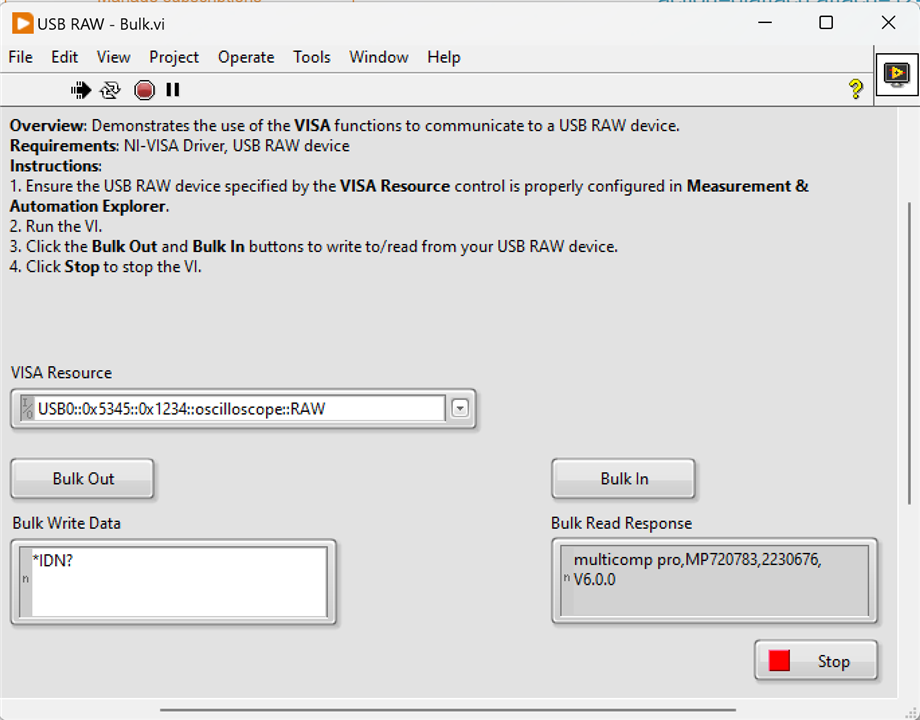This screenshot has width=920, height=720.
Task: Close the USB RAW - Bulk.vi window
Action: [x=888, y=23]
